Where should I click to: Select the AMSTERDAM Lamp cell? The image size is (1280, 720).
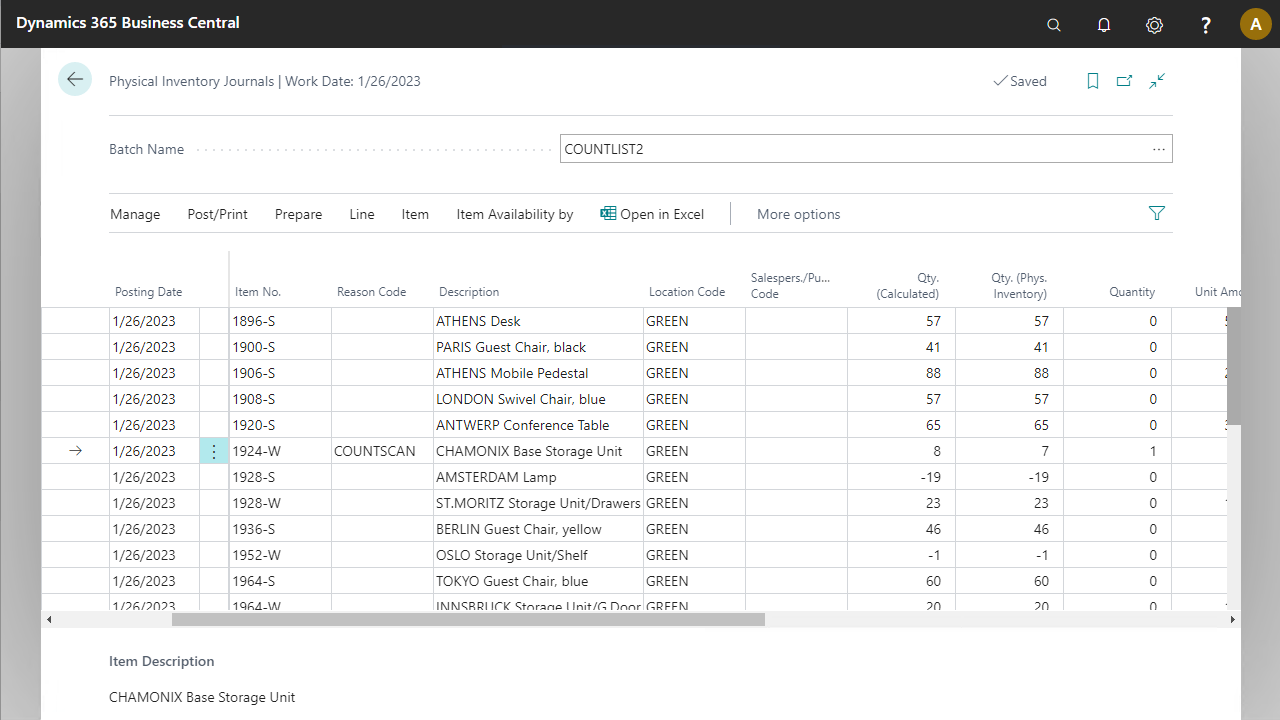pyautogui.click(x=538, y=477)
